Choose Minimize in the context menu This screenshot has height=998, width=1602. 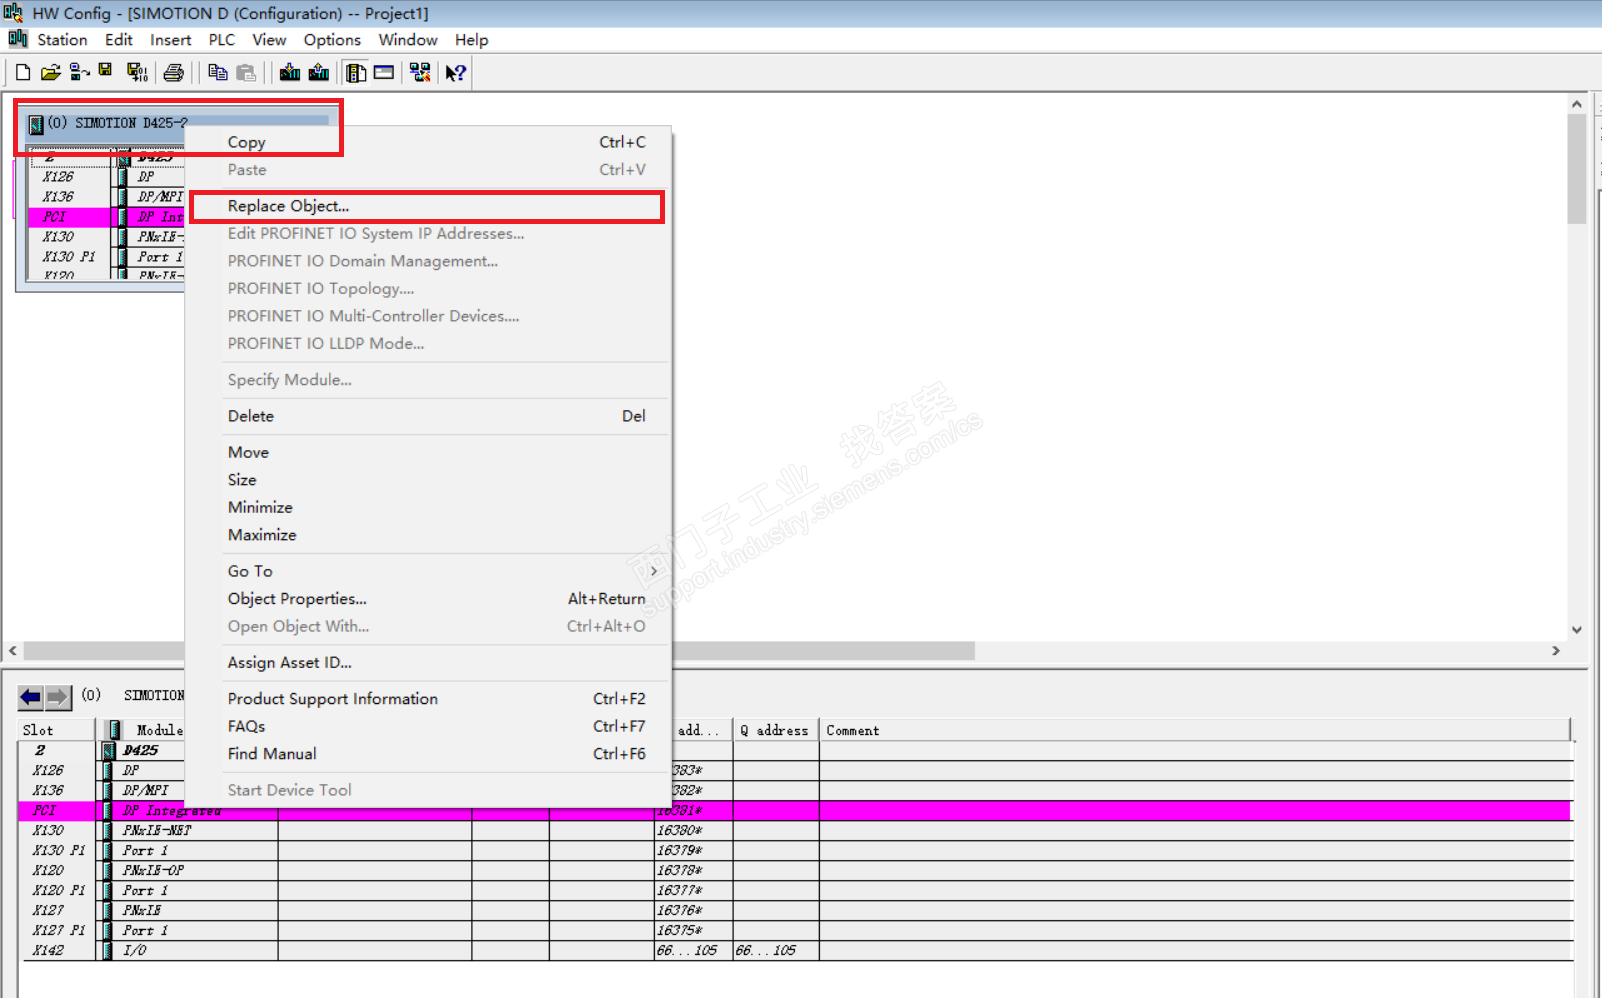point(429,507)
